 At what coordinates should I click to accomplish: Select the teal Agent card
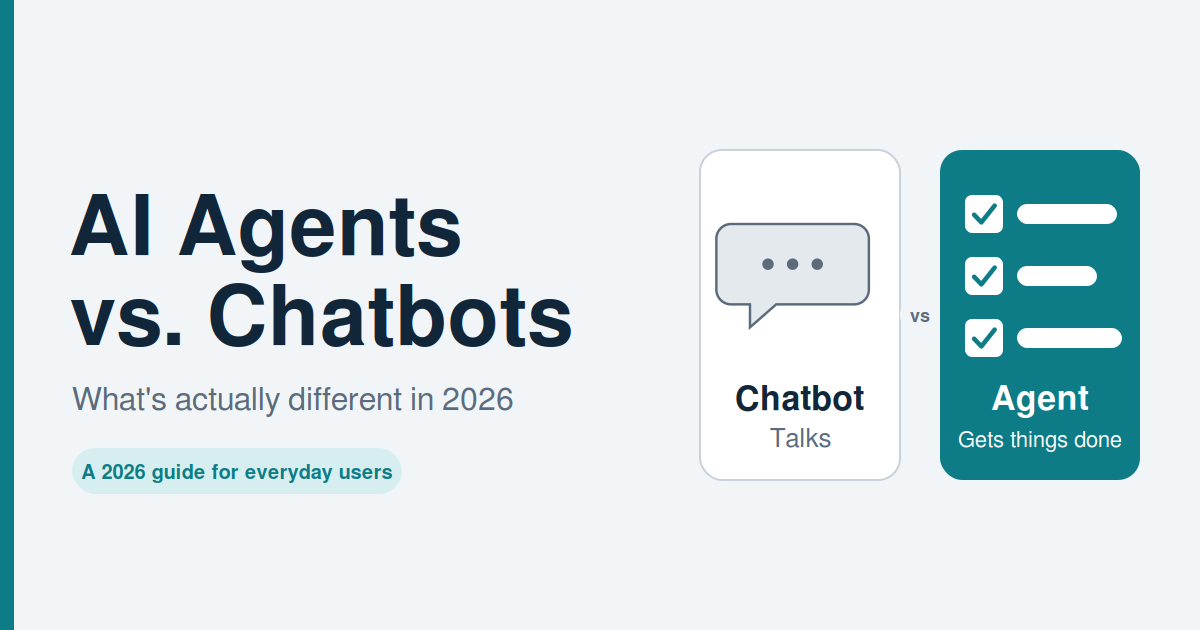(1040, 315)
